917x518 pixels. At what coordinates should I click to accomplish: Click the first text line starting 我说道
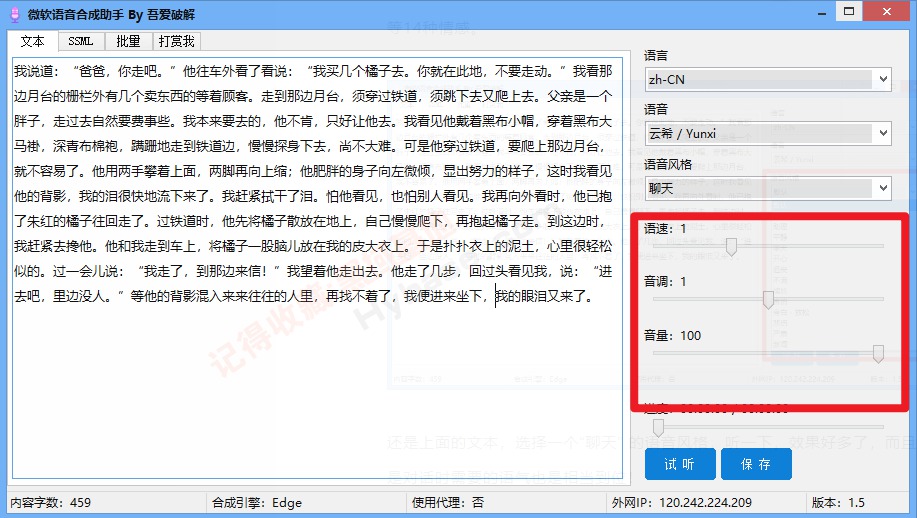(313, 71)
